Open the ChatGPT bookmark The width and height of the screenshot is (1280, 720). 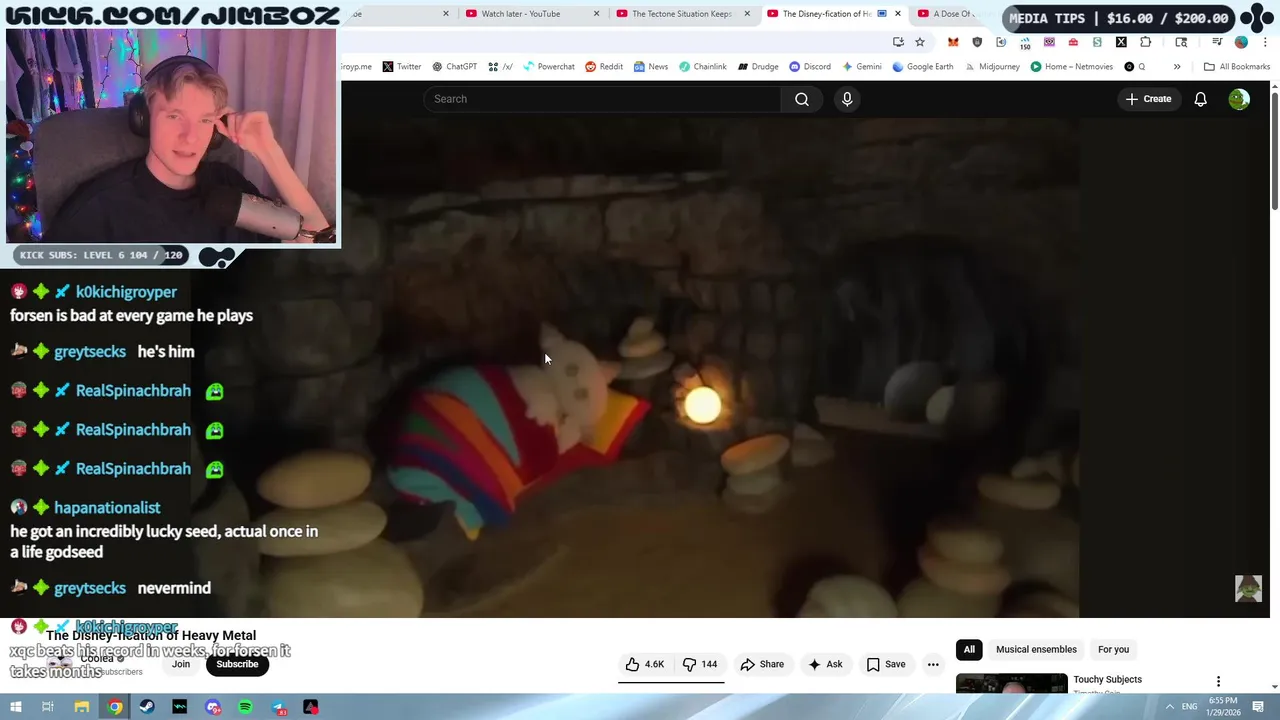[454, 67]
